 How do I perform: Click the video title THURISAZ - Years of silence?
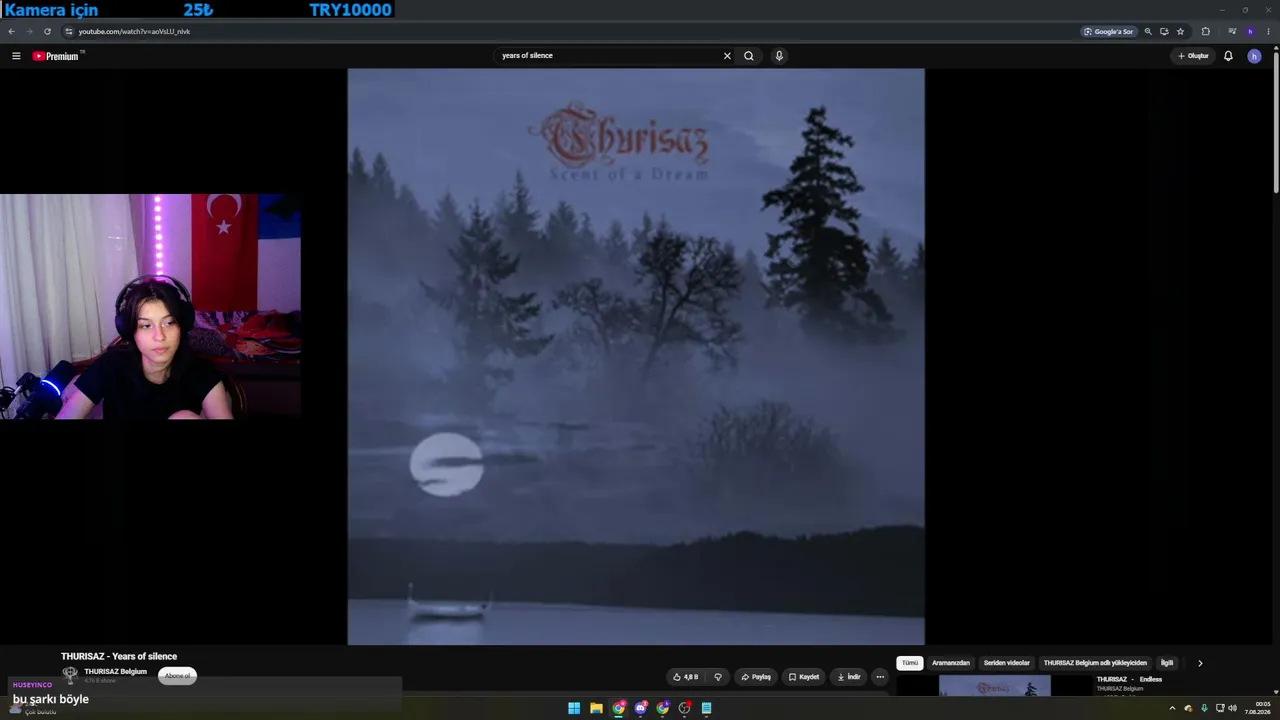click(x=119, y=656)
